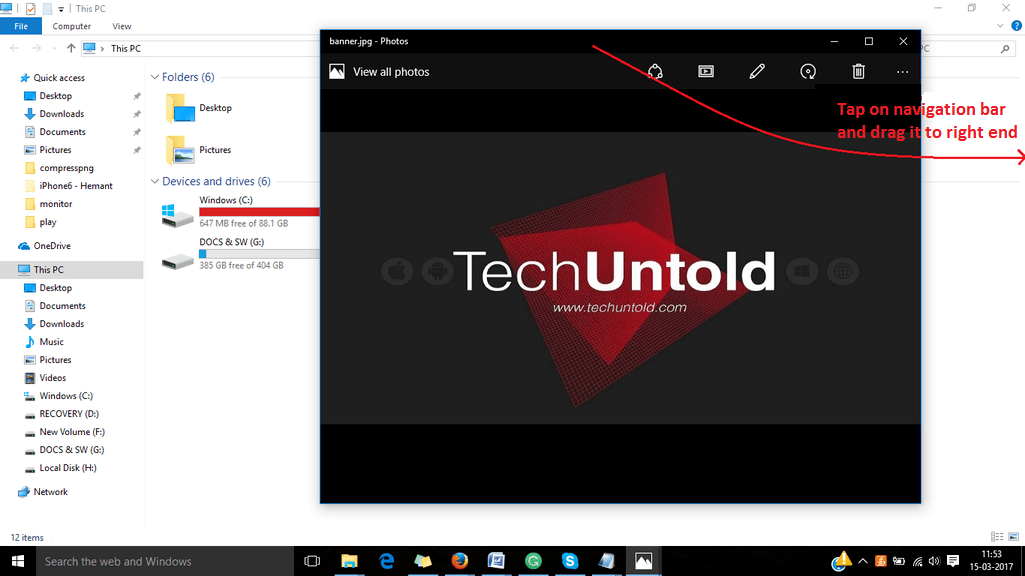
Task: Select Quick access in navigation pane
Action: (x=52, y=78)
